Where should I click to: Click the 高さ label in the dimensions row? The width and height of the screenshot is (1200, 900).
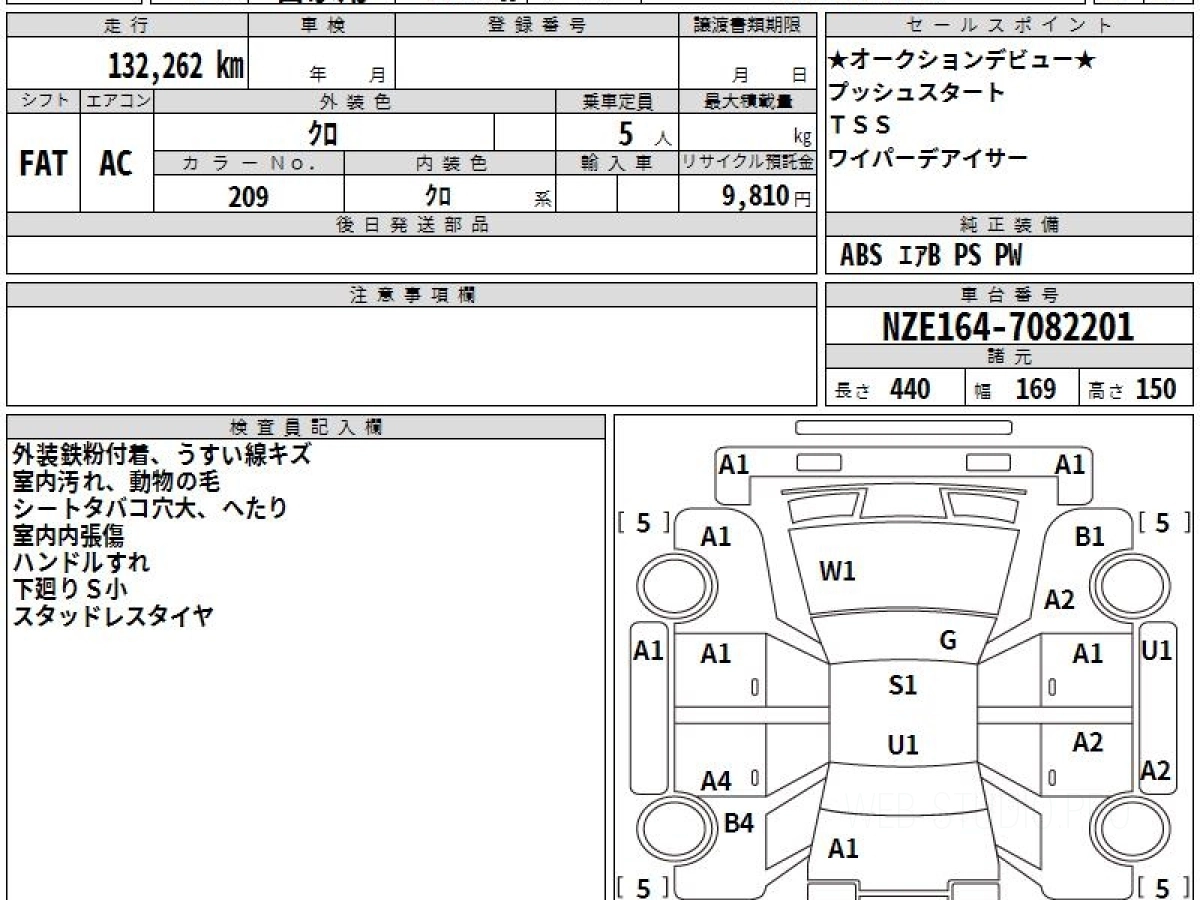[1107, 391]
